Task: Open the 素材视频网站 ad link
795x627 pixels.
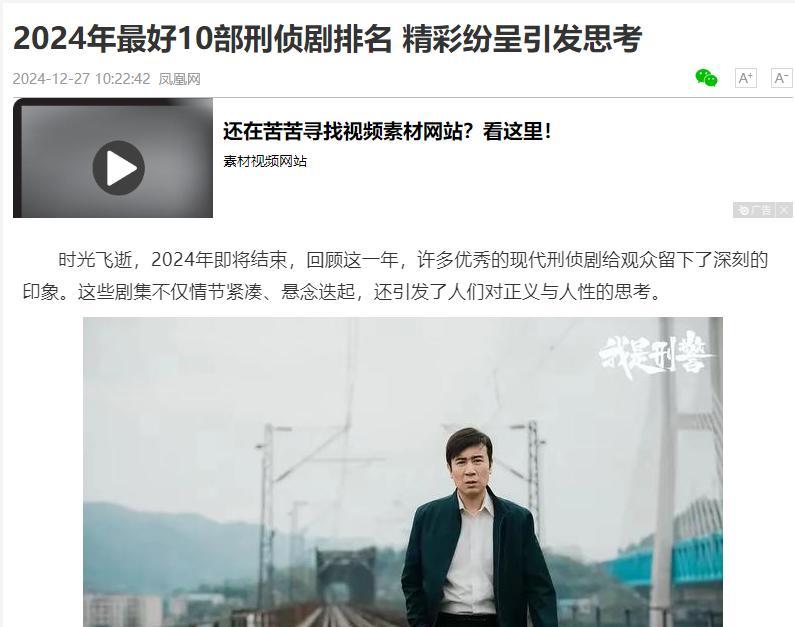Action: 265,161
